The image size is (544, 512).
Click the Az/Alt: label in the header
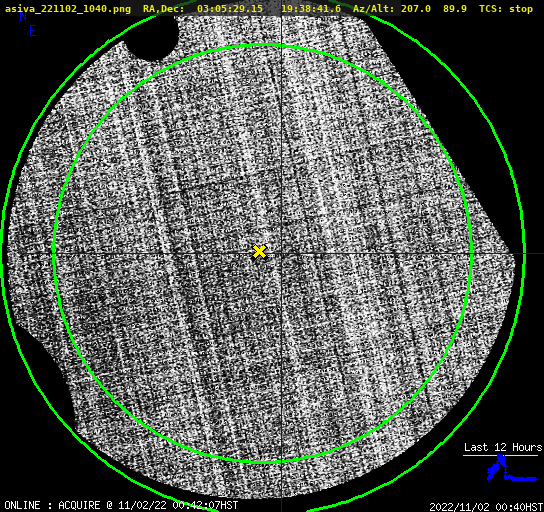pyautogui.click(x=374, y=9)
